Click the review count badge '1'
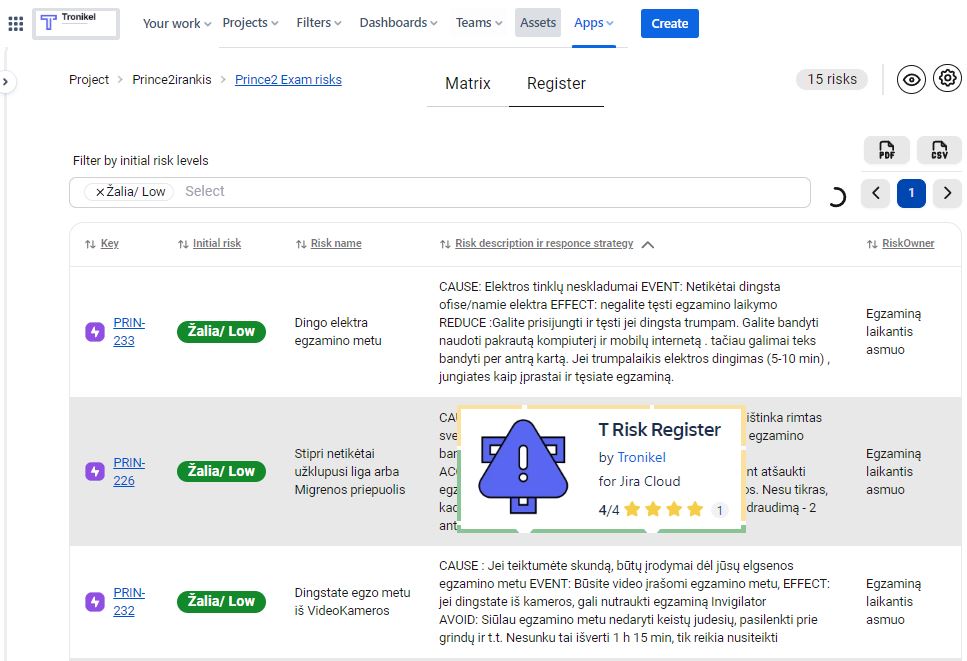 point(719,510)
